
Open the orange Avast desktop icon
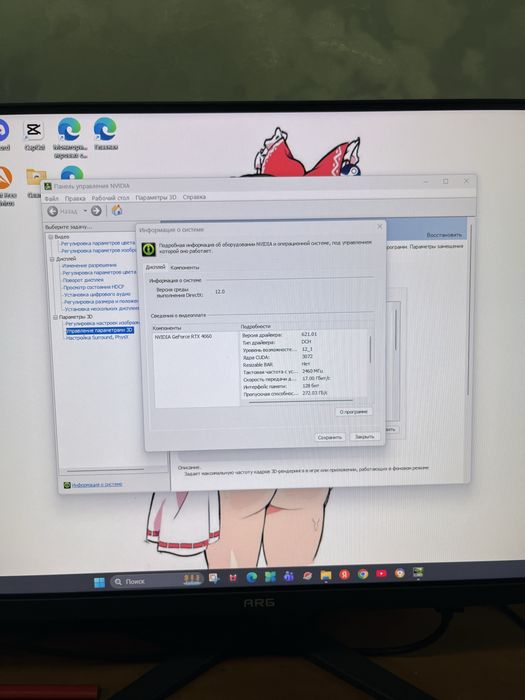(x=5, y=178)
